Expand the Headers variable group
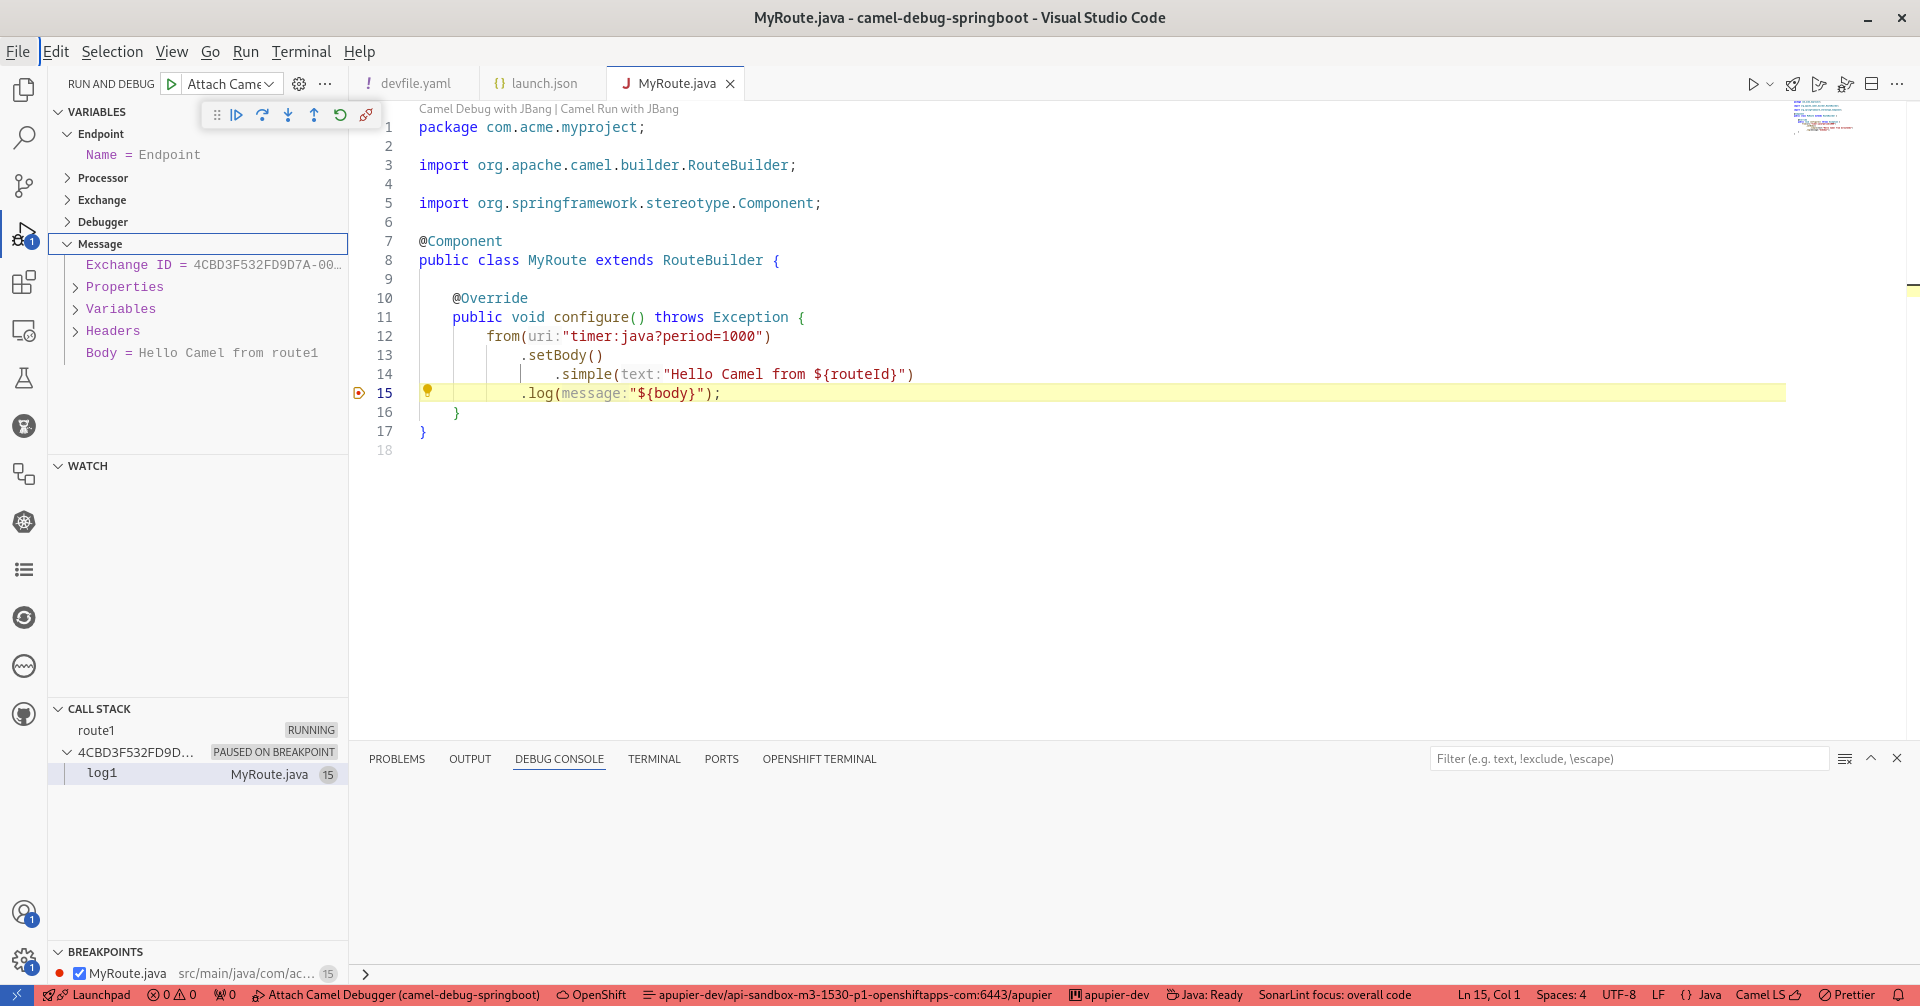The height and width of the screenshot is (1006, 1920). [x=76, y=331]
